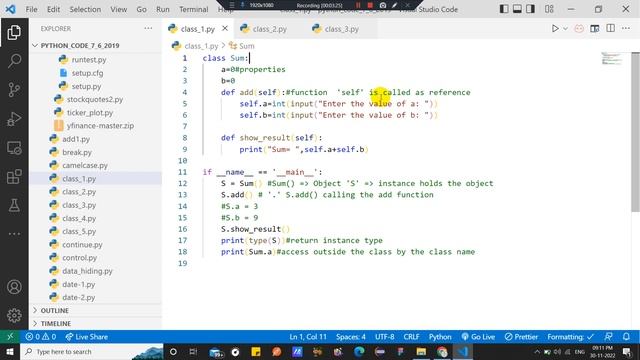Open the Selection menu
Screen dimensions: 640x360
[85, 9]
